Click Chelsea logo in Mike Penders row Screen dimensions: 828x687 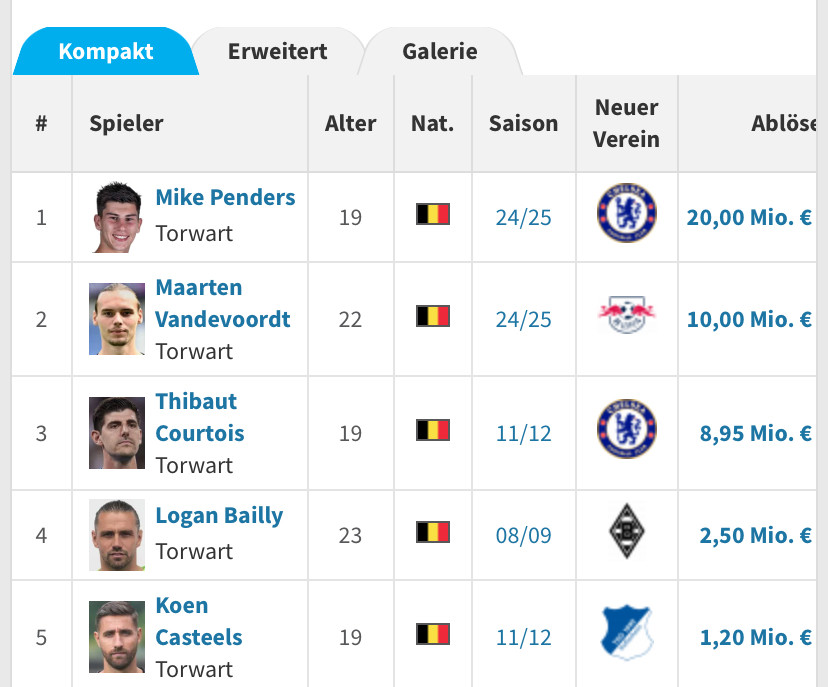tap(626, 214)
